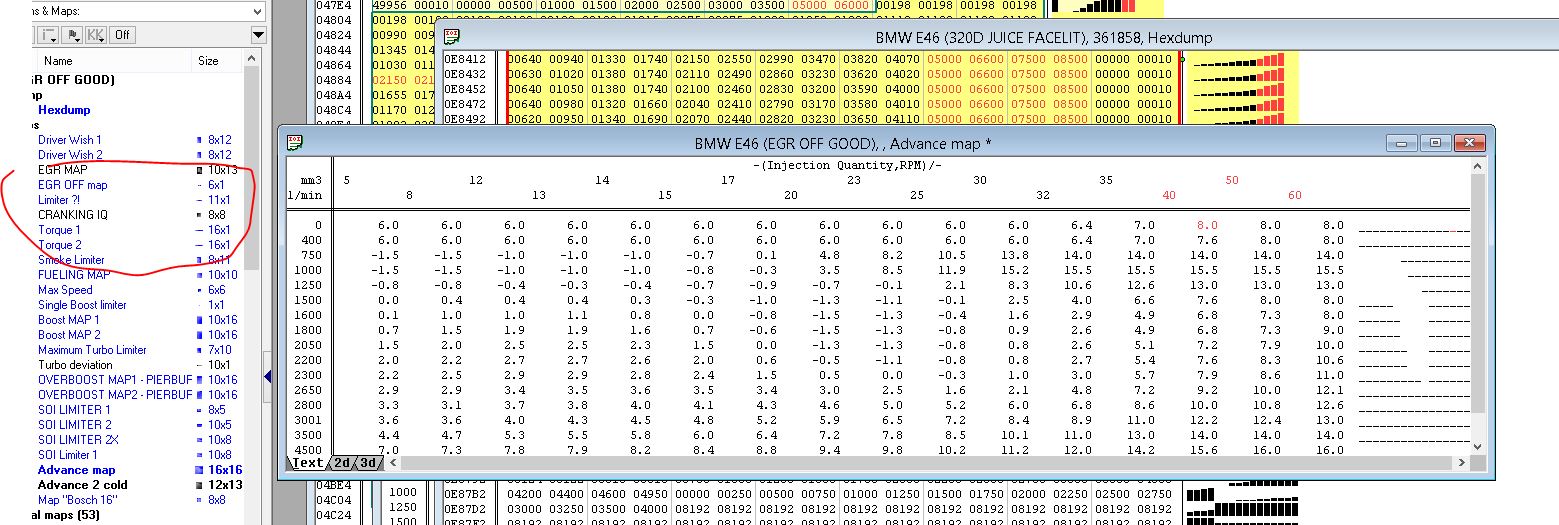The height and width of the screenshot is (525, 1559).
Task: Select Single Boost limiter entry
Action: 82,305
